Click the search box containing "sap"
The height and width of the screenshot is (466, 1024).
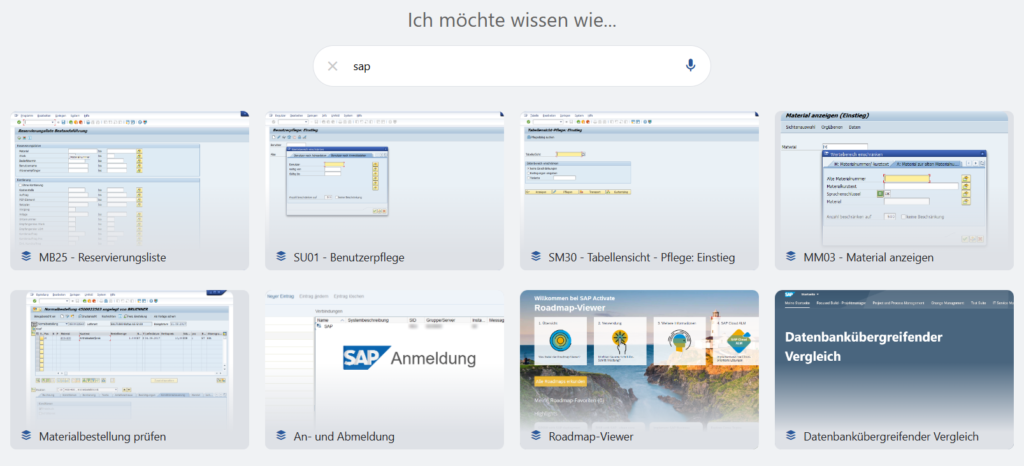[511, 66]
